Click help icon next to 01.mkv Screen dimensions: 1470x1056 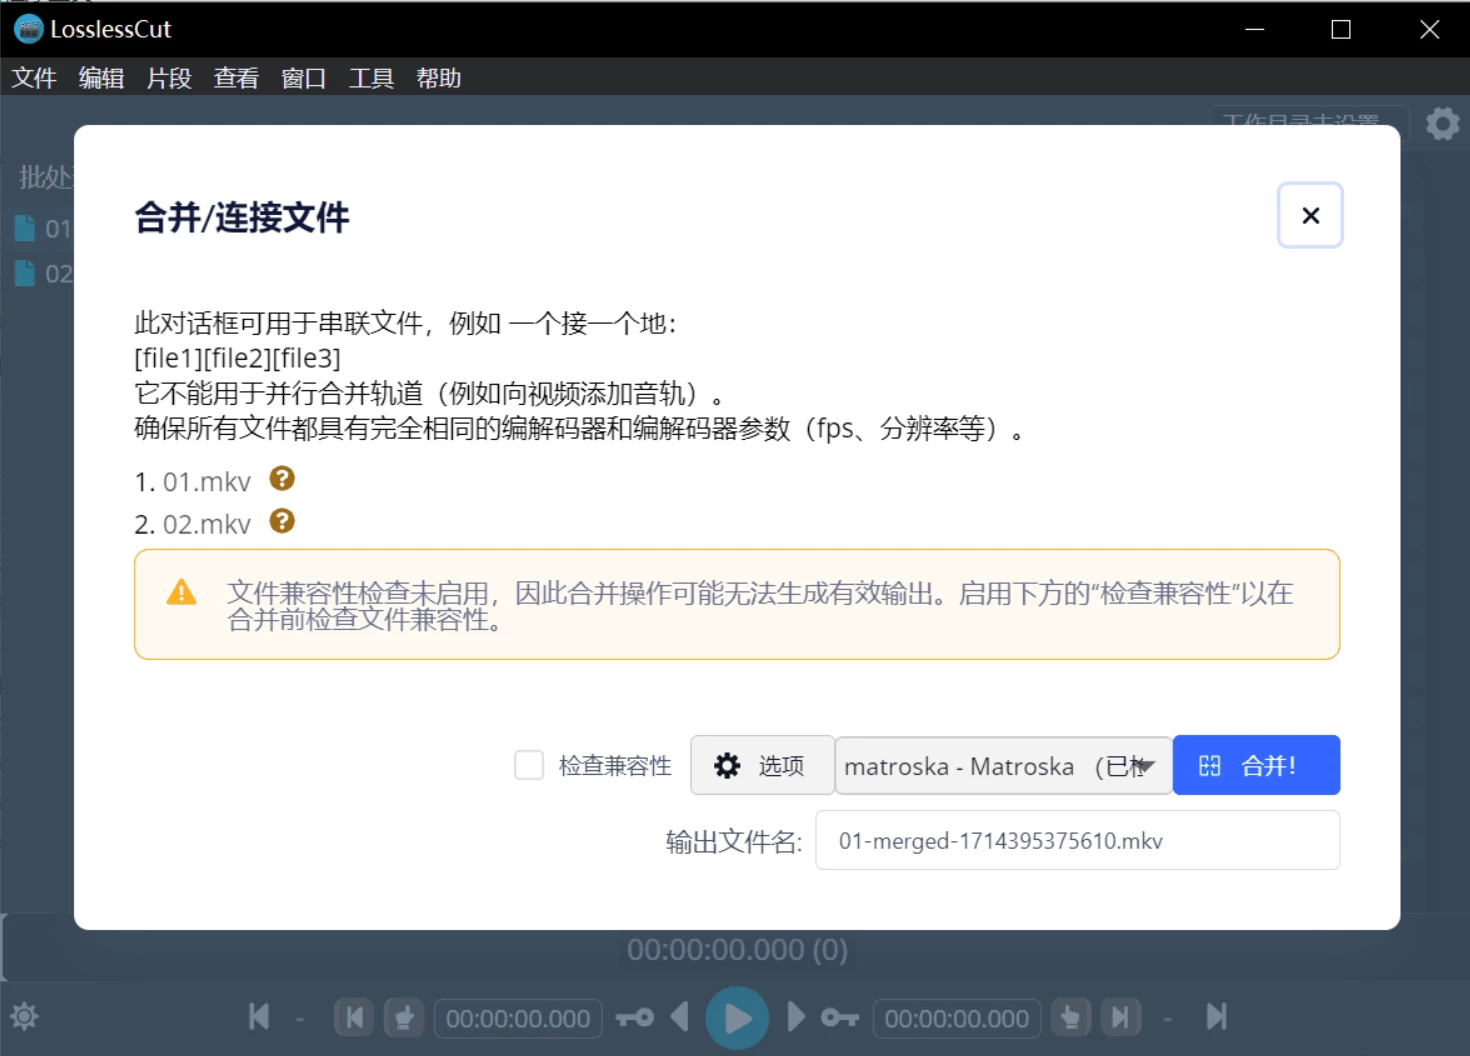(282, 479)
